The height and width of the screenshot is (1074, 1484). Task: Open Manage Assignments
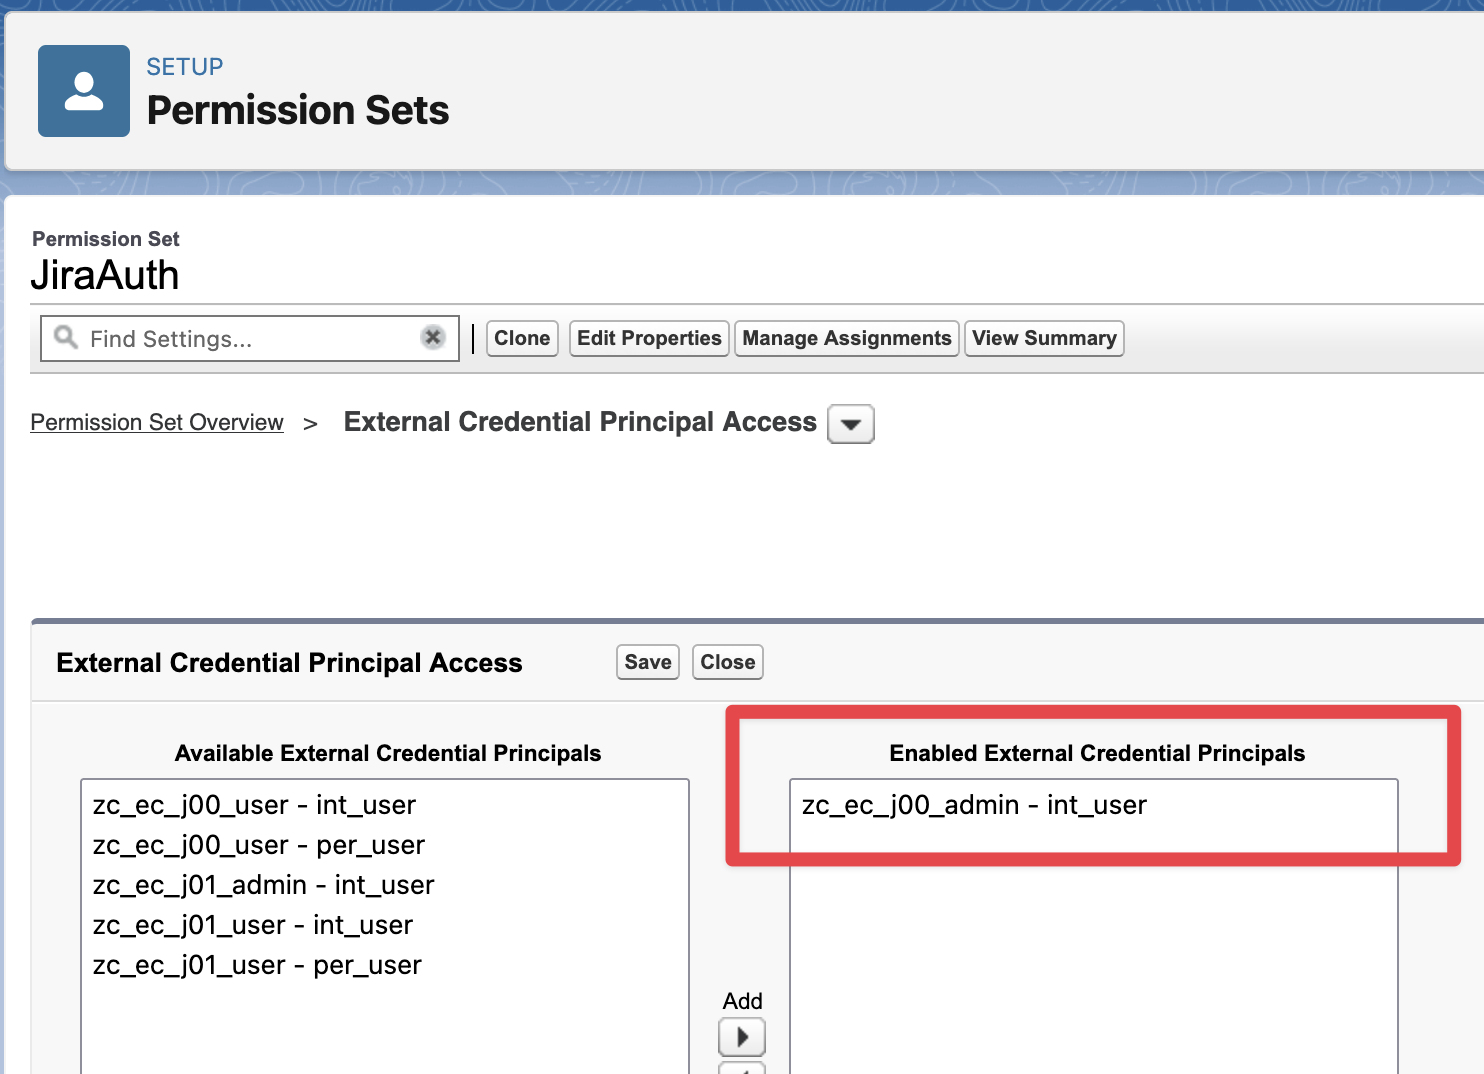click(x=846, y=338)
